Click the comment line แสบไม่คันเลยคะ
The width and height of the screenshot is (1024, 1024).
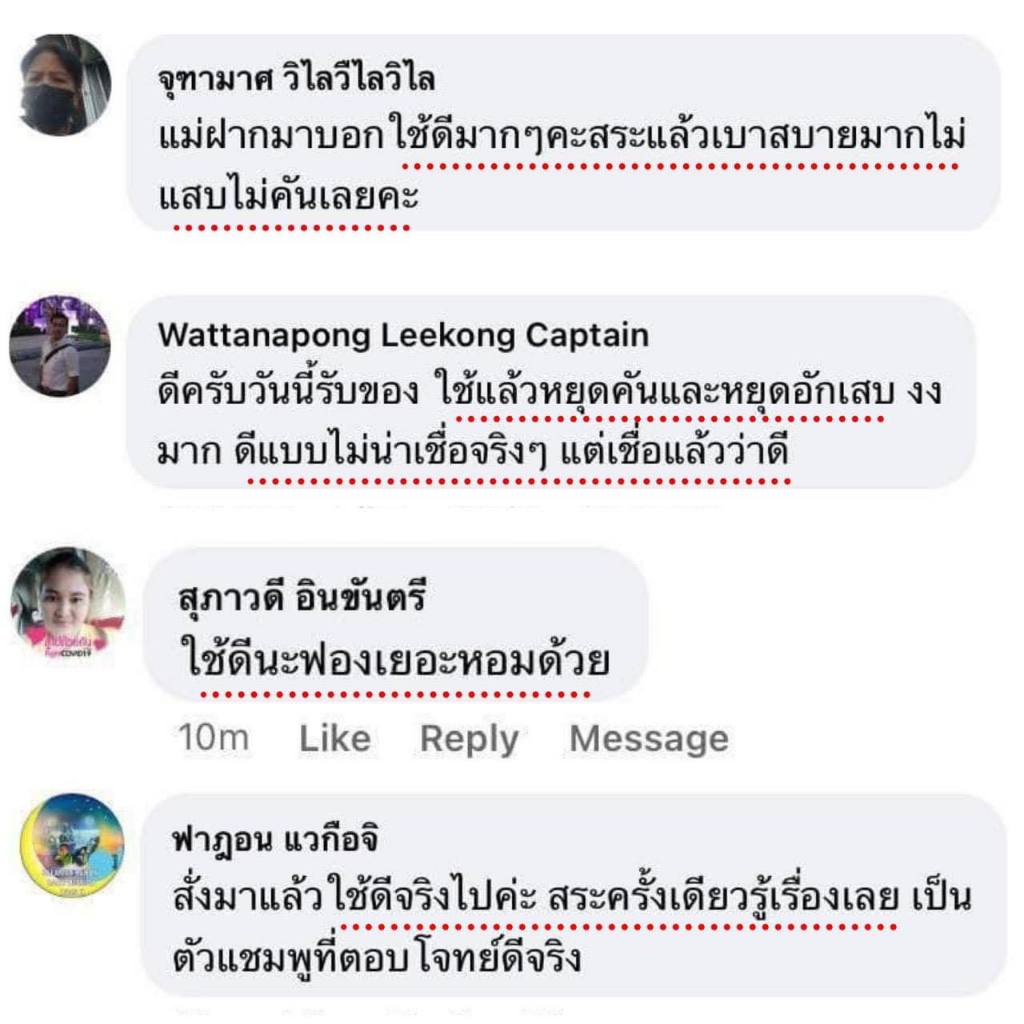click(x=288, y=197)
